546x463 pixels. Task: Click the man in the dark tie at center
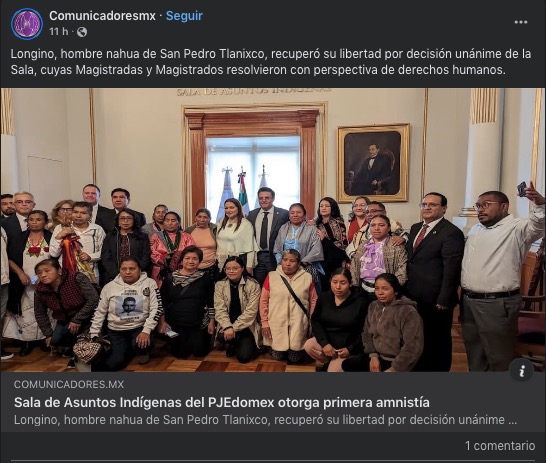pyautogui.click(x=266, y=230)
